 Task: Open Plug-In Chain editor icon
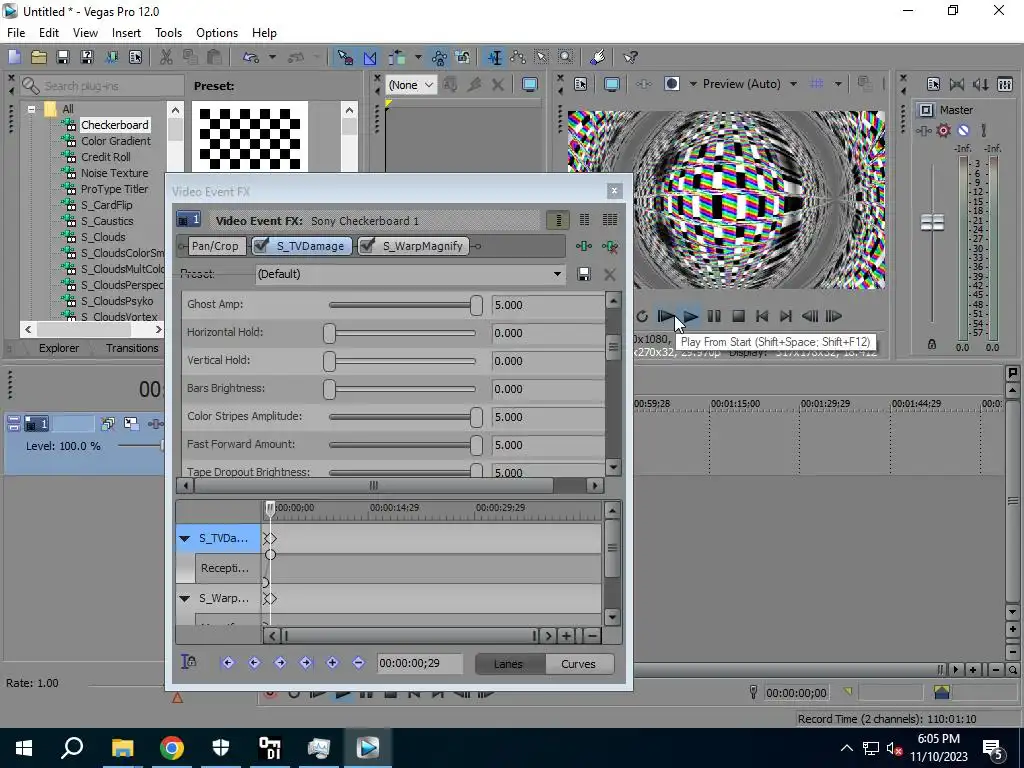pos(584,246)
